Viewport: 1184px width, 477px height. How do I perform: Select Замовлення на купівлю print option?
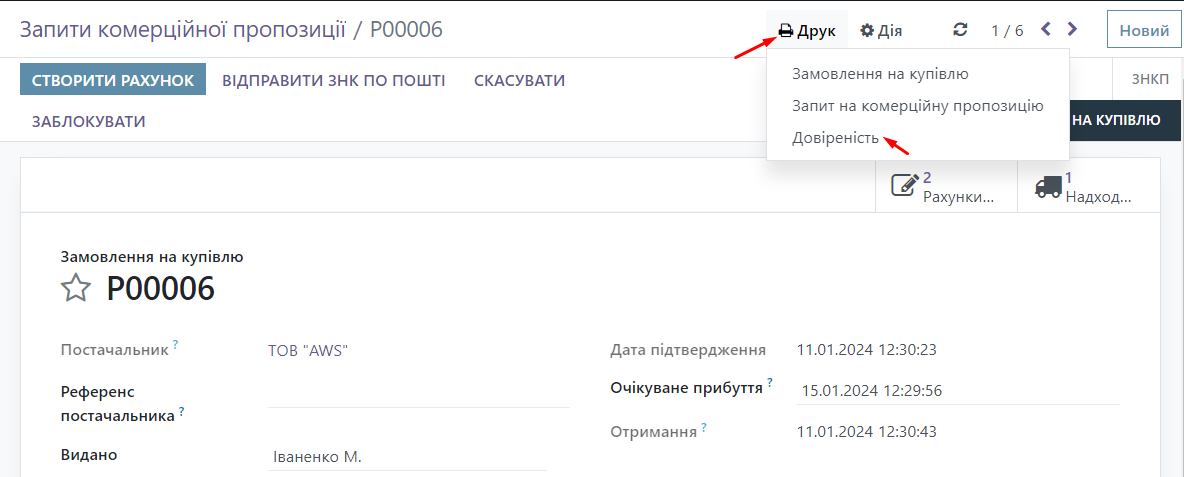[x=880, y=74]
